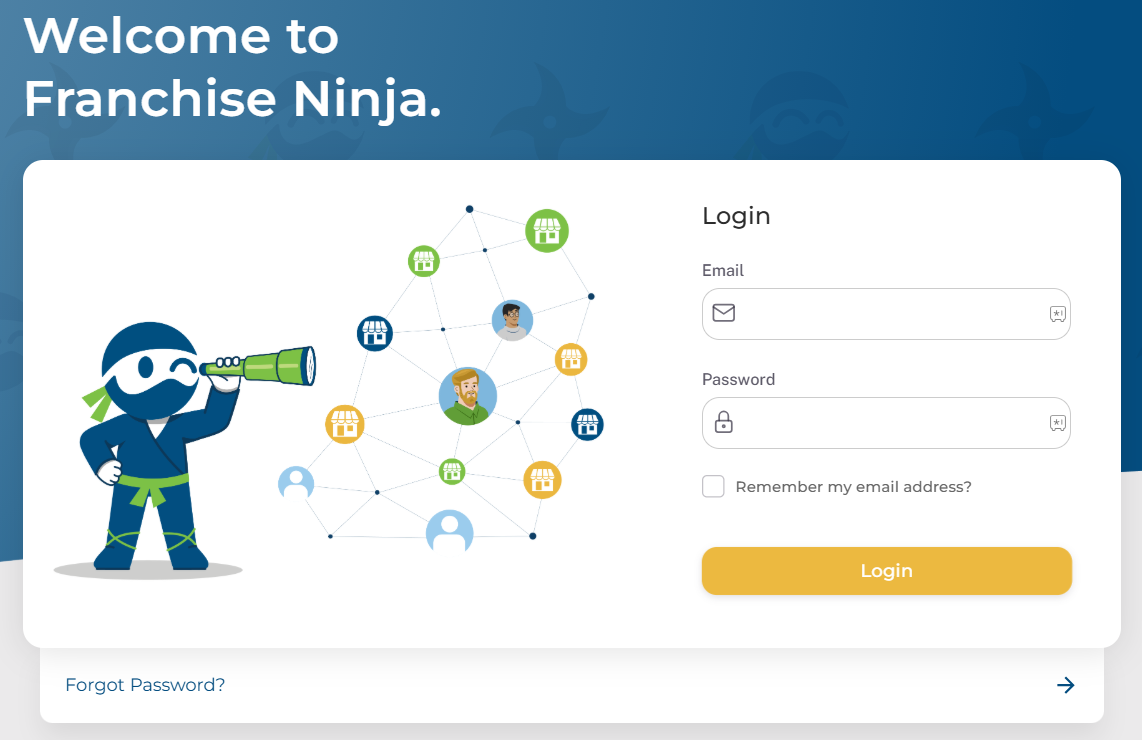Click the password manager icon in Email field

(x=1057, y=314)
